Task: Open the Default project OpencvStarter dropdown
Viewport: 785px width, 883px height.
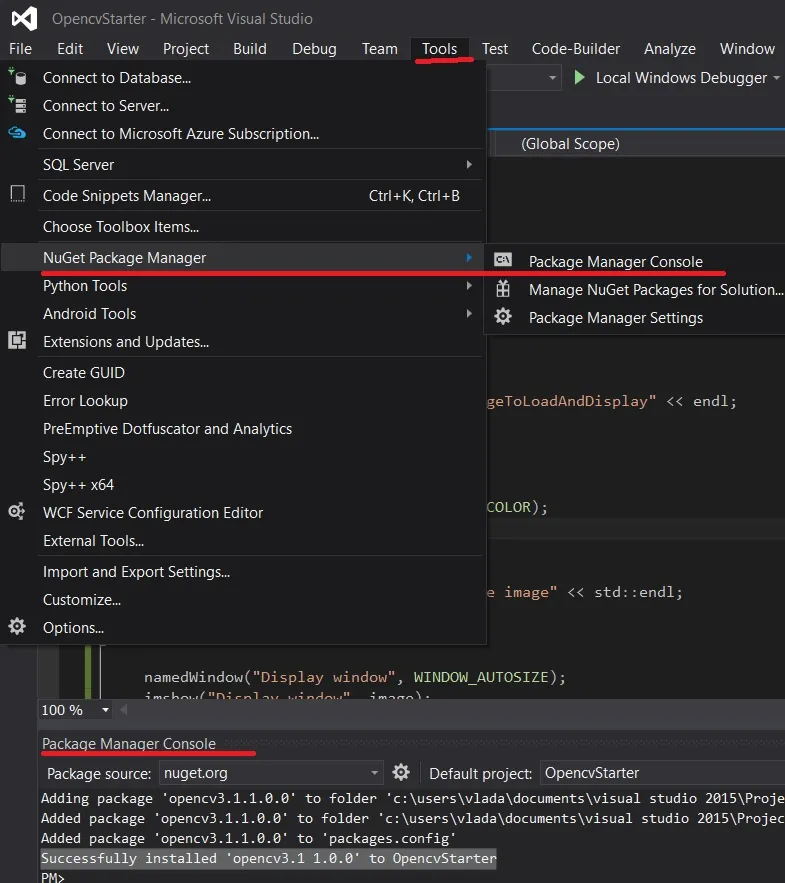Action: click(662, 773)
